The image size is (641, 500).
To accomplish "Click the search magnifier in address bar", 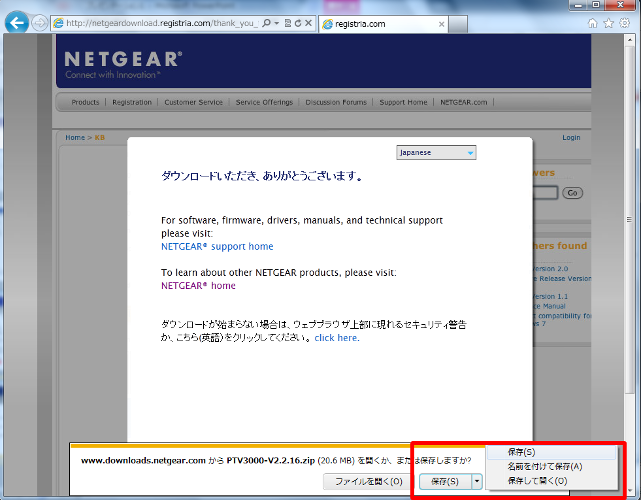I will pos(266,23).
